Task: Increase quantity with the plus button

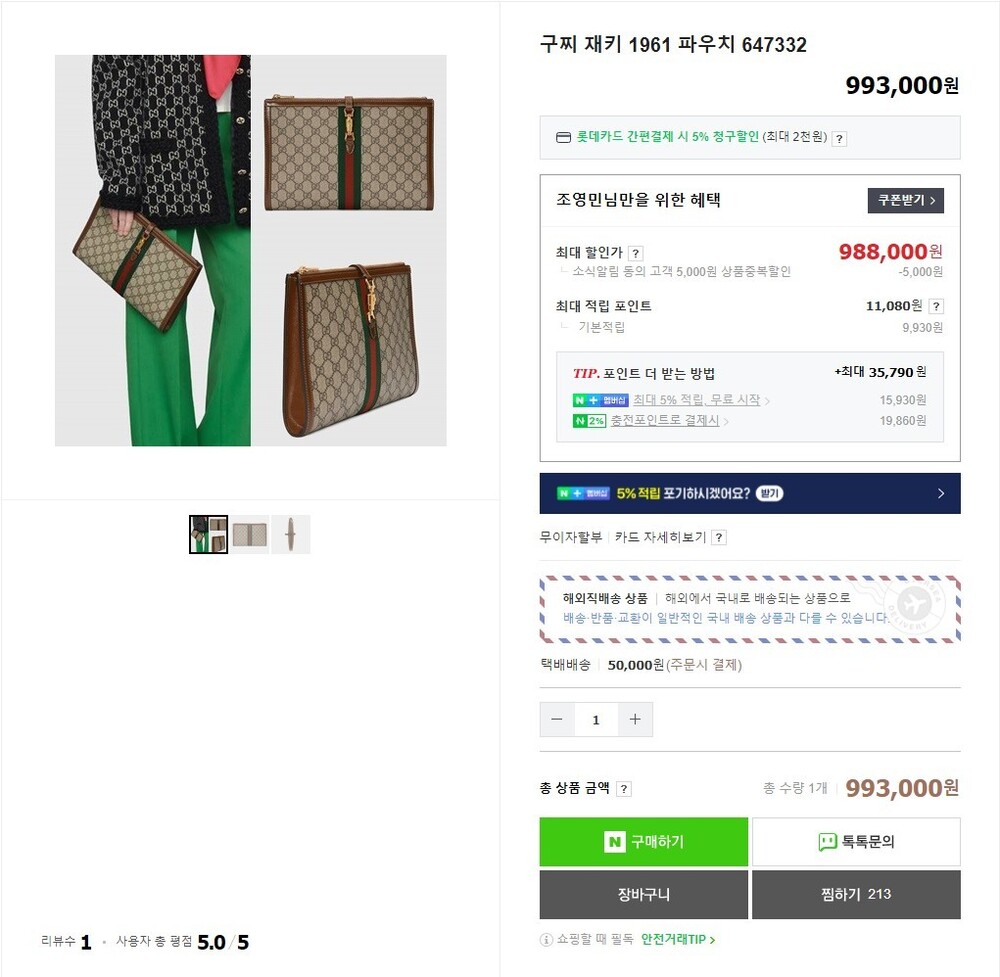Action: coord(635,719)
